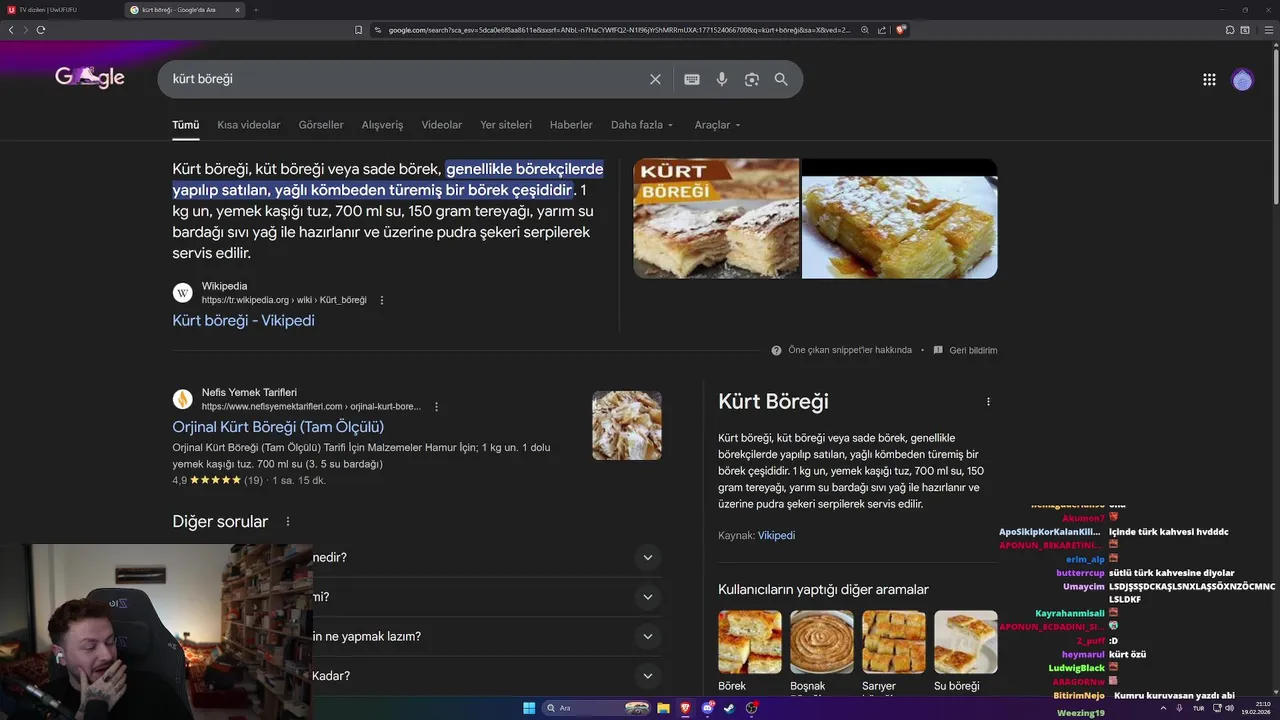This screenshot has width=1280, height=720.
Task: Open the KÜRT BÖREĞİ labeled snippet image
Action: click(716, 218)
